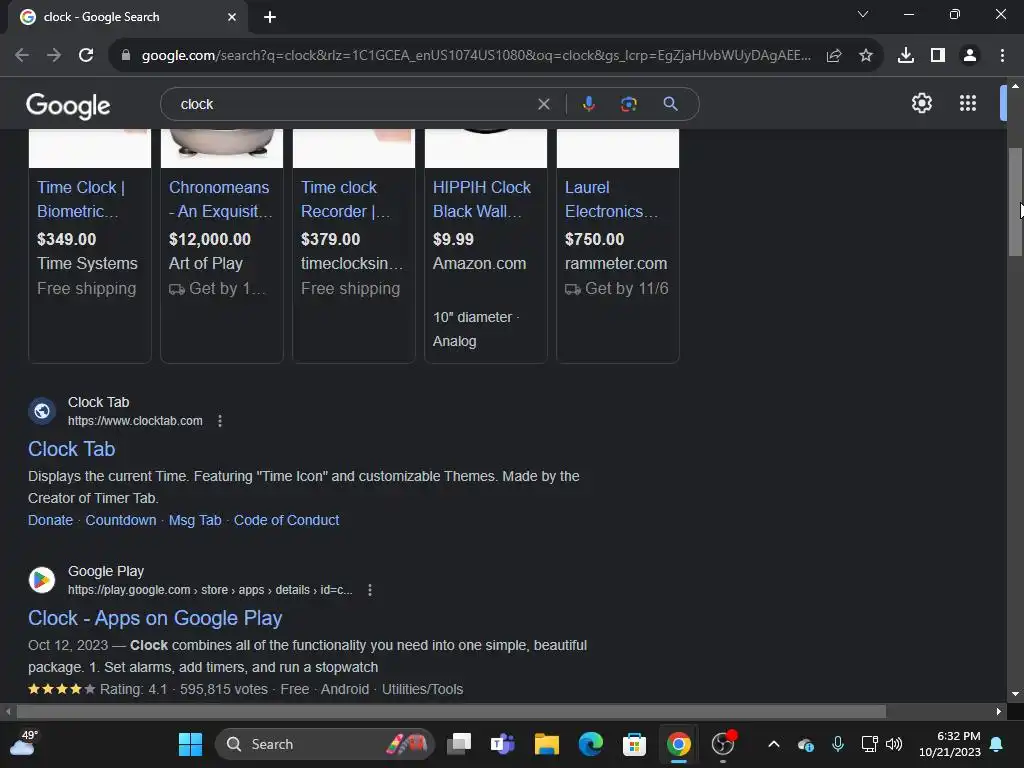Clear the search box with X

pyautogui.click(x=543, y=104)
